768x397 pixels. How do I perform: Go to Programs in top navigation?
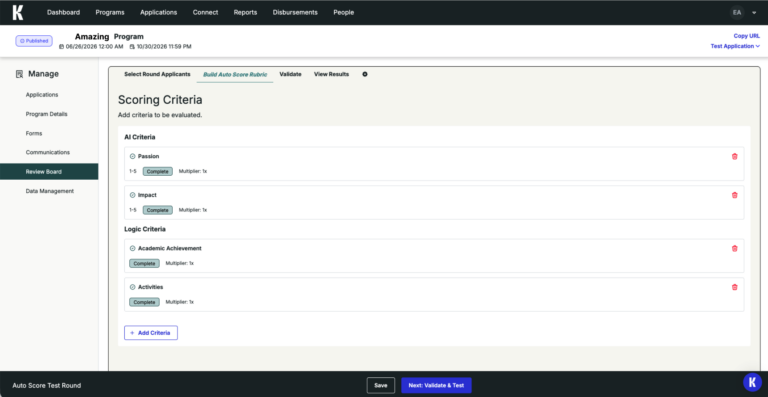click(110, 13)
